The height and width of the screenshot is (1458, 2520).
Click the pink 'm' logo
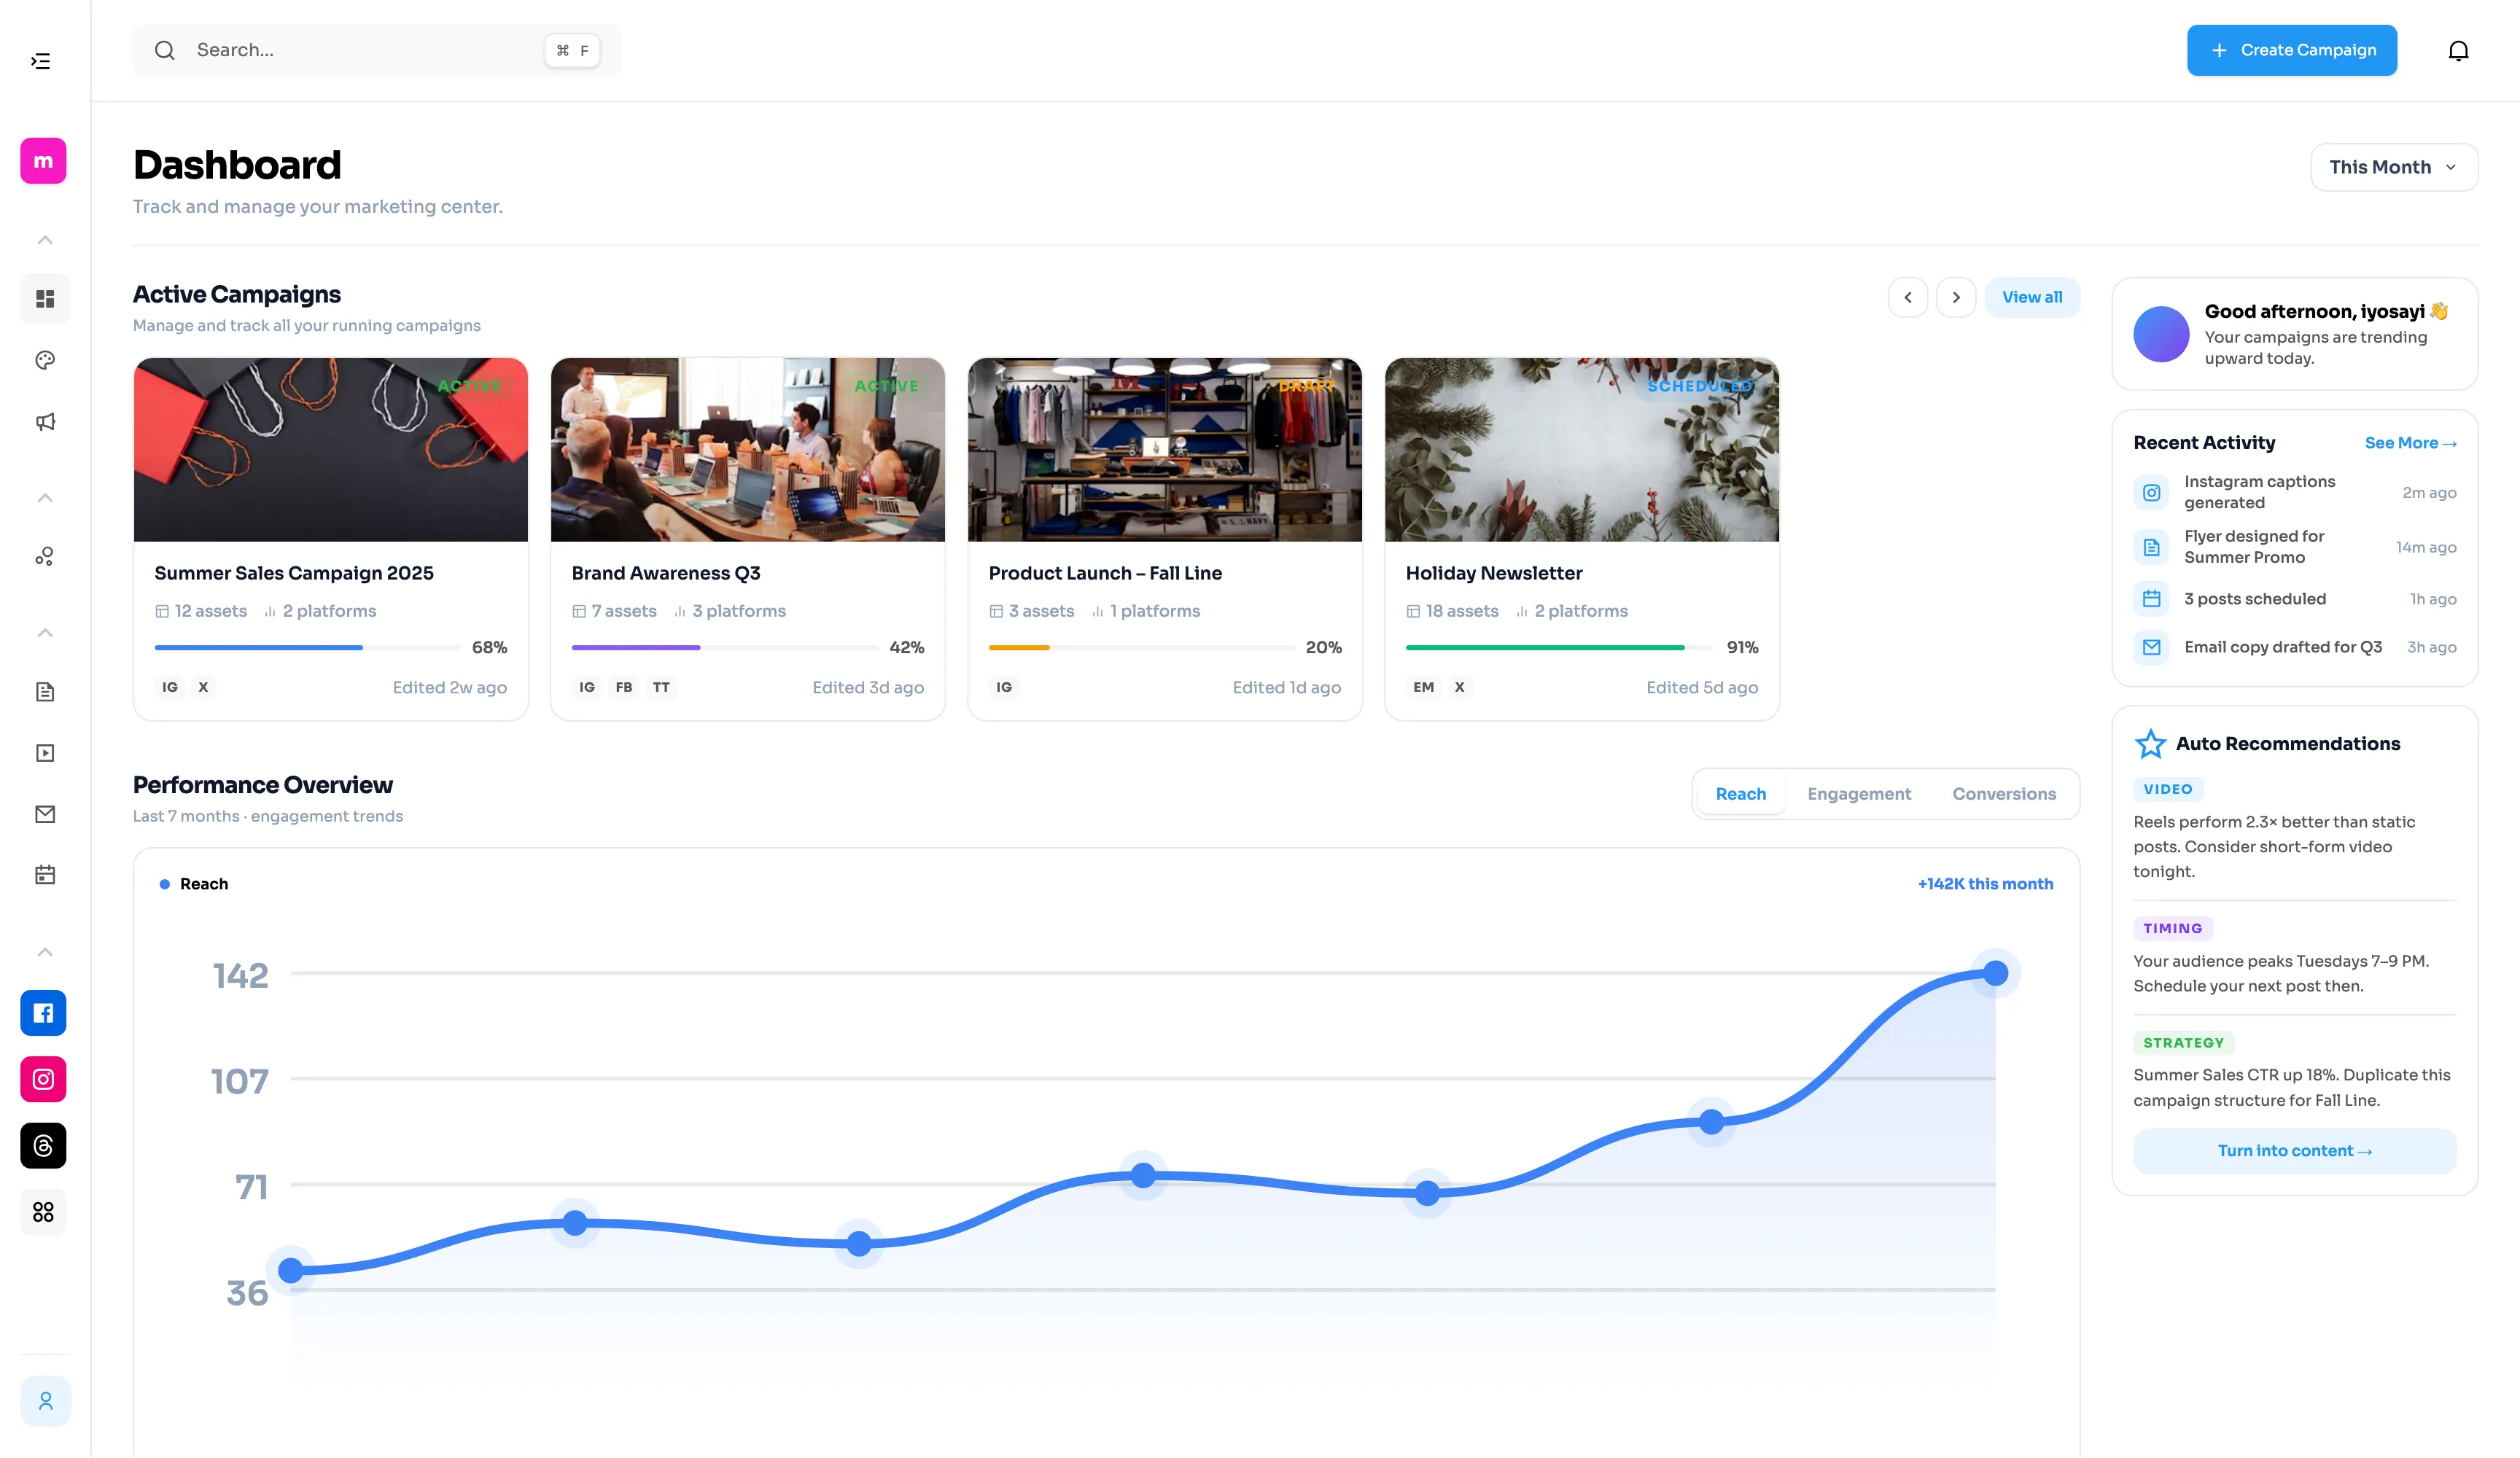point(43,160)
